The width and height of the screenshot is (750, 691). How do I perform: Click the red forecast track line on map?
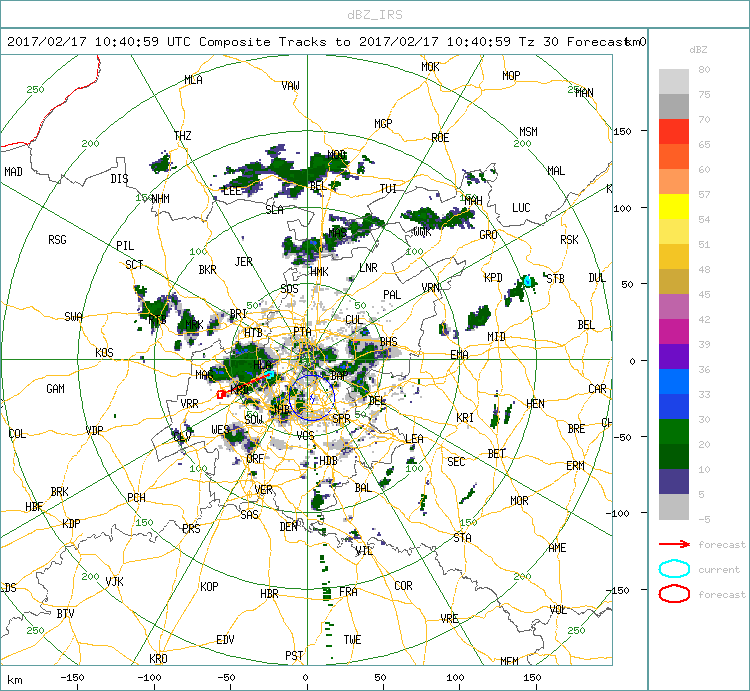click(x=247, y=384)
